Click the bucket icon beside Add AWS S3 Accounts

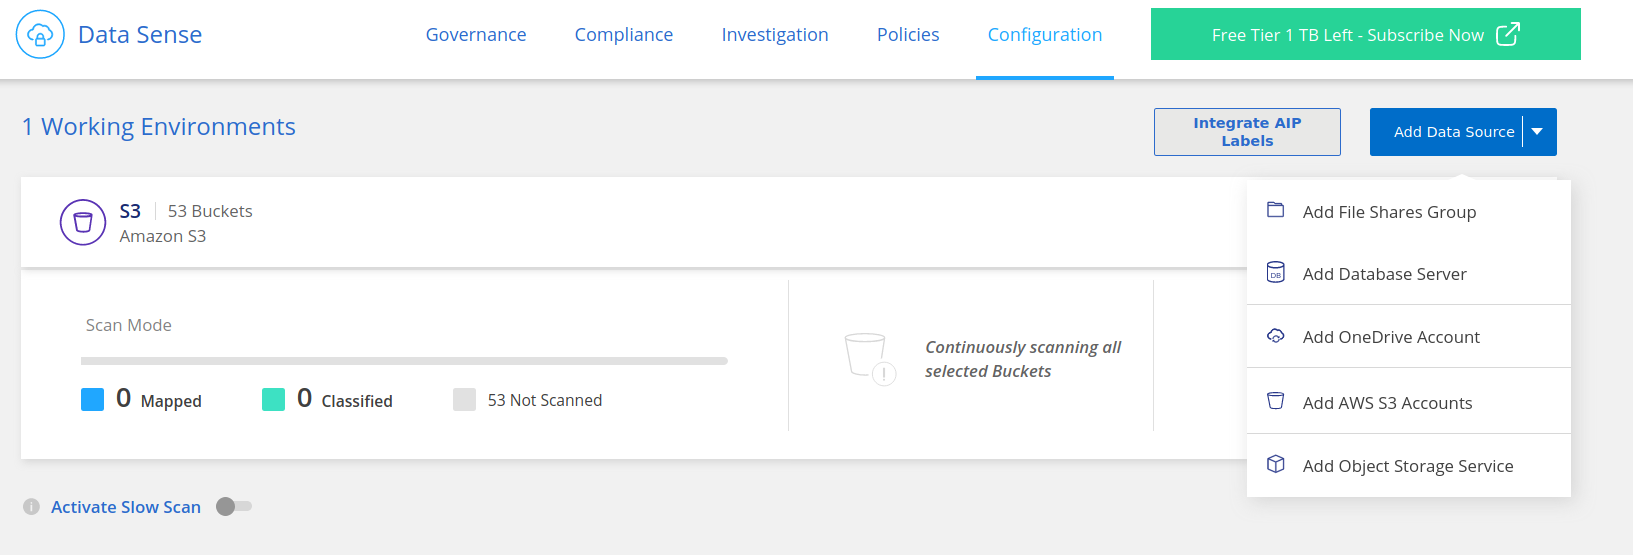pyautogui.click(x=1275, y=401)
